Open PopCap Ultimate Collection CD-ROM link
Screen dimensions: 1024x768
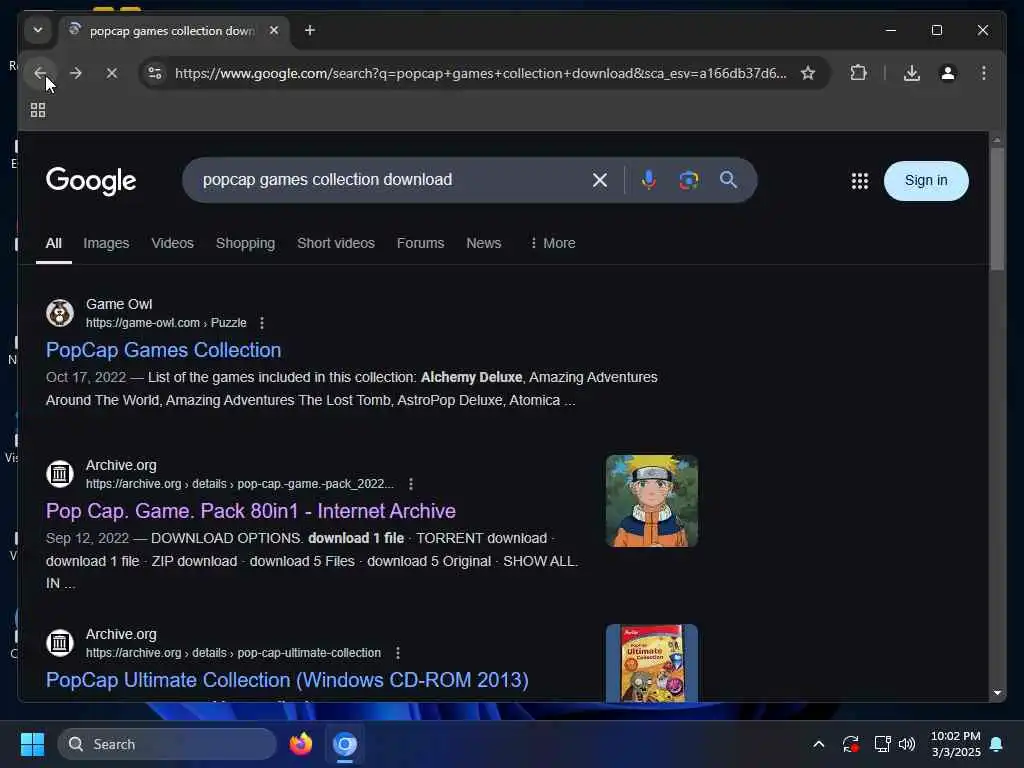pos(287,680)
